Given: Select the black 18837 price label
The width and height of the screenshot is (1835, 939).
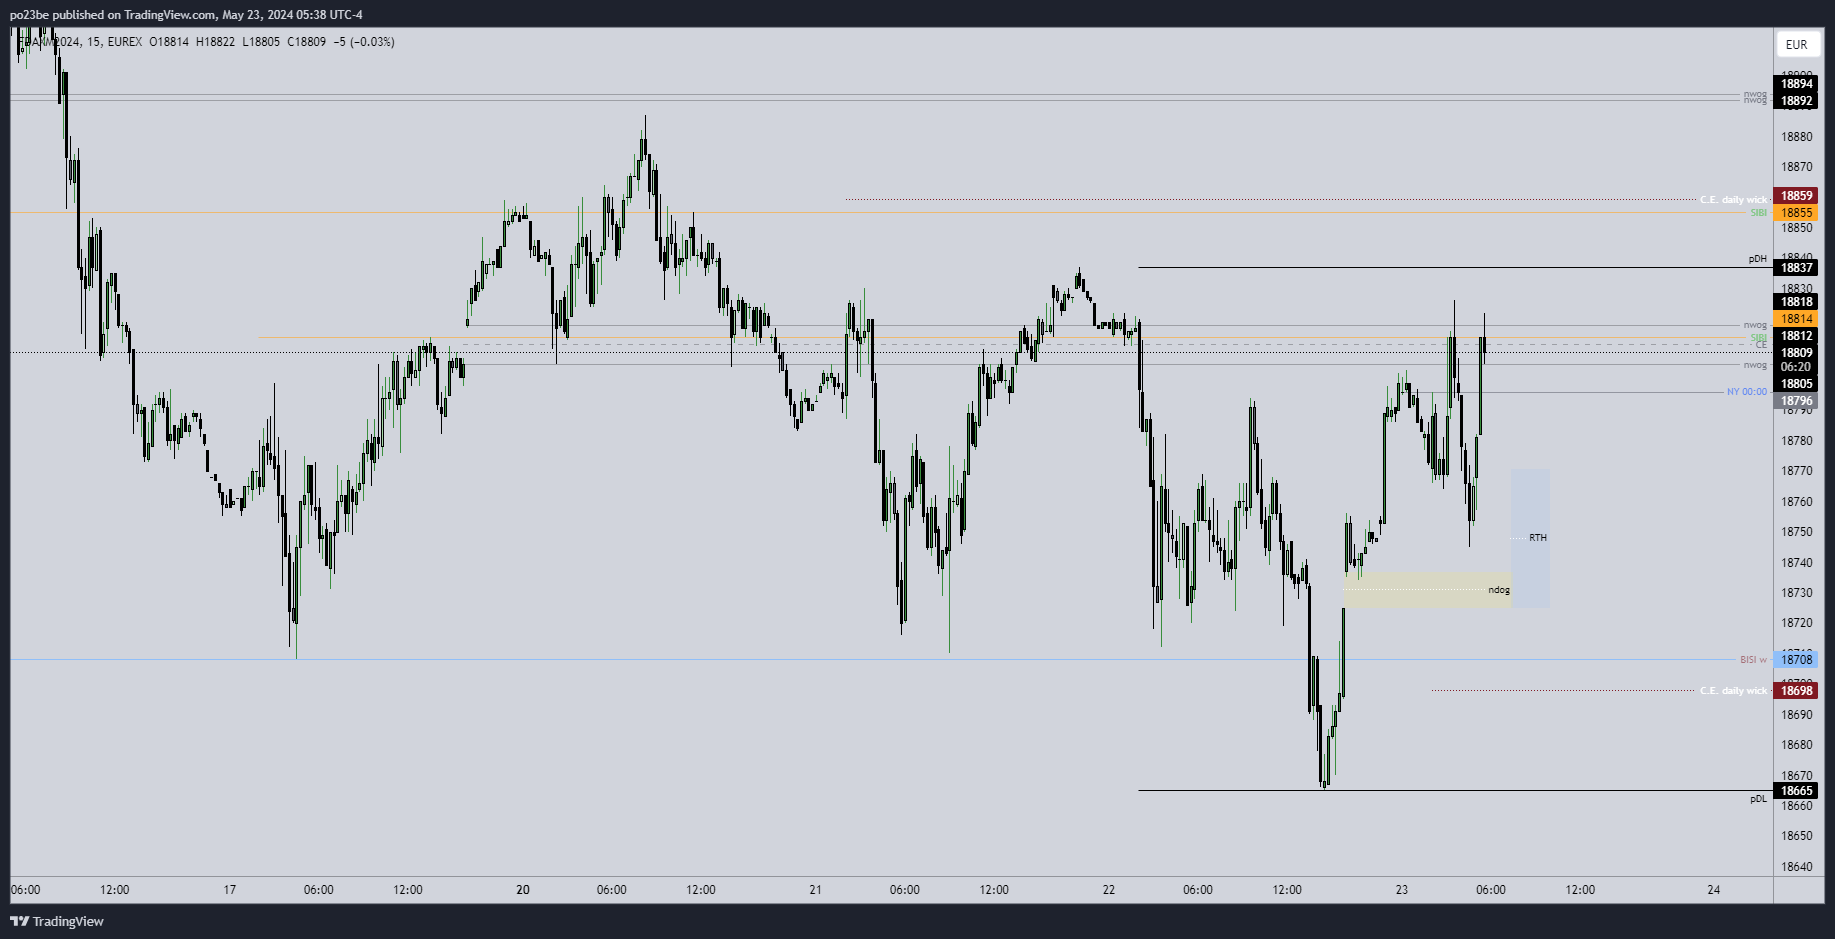Looking at the screenshot, I should click(1796, 268).
